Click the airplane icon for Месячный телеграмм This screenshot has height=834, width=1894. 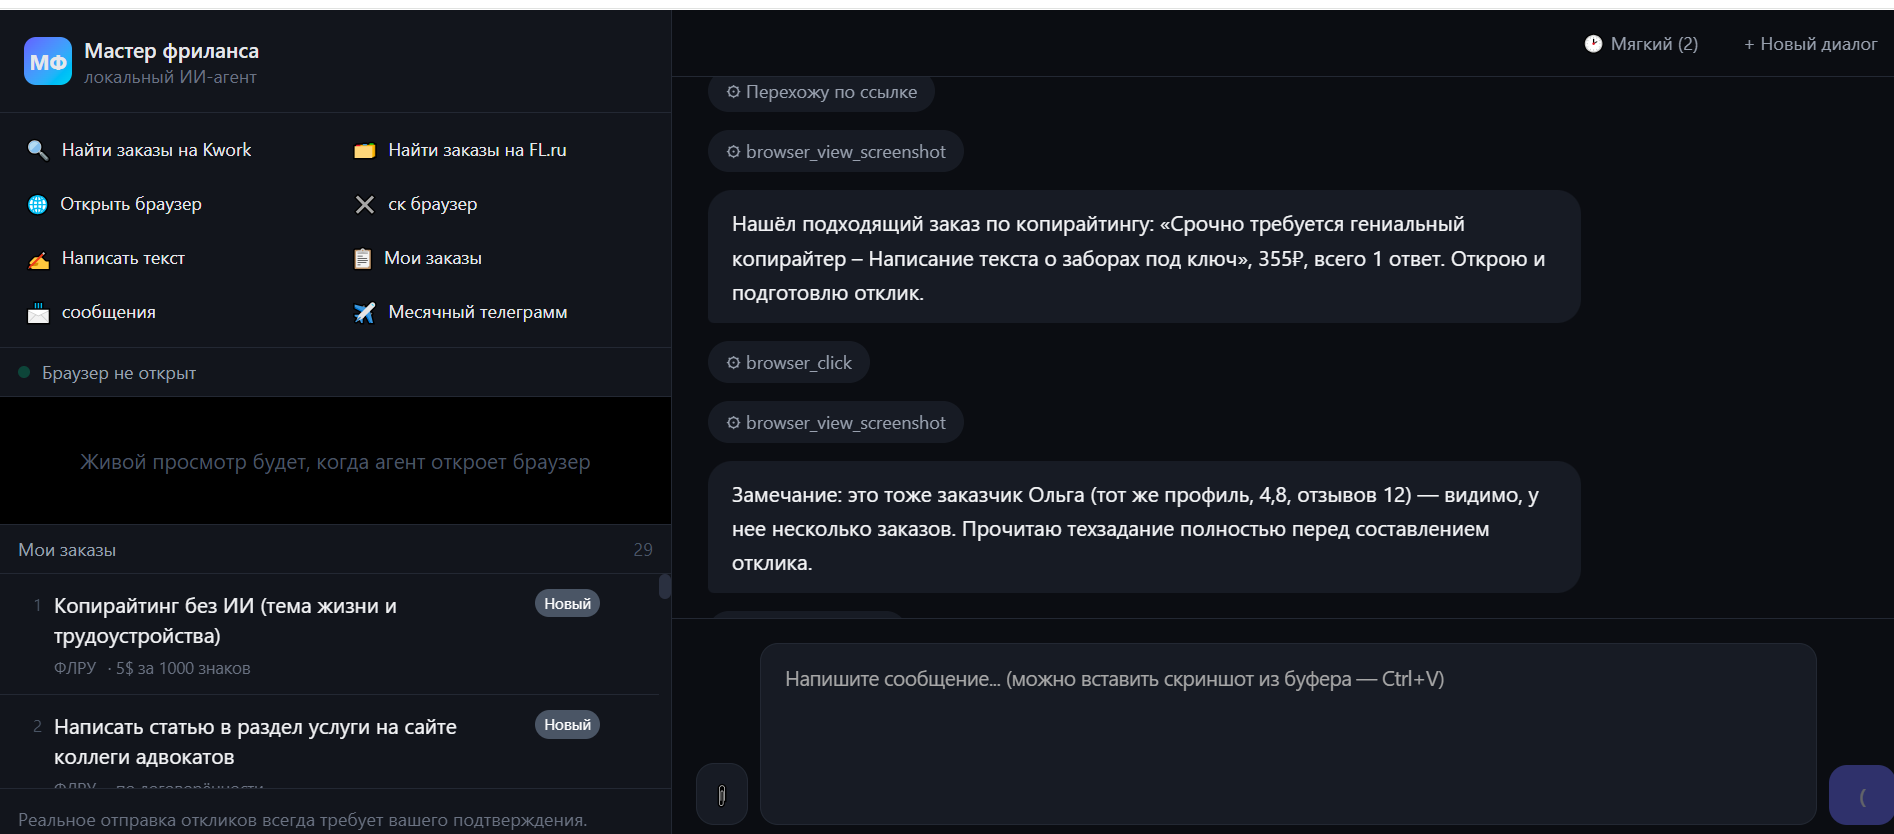[364, 312]
